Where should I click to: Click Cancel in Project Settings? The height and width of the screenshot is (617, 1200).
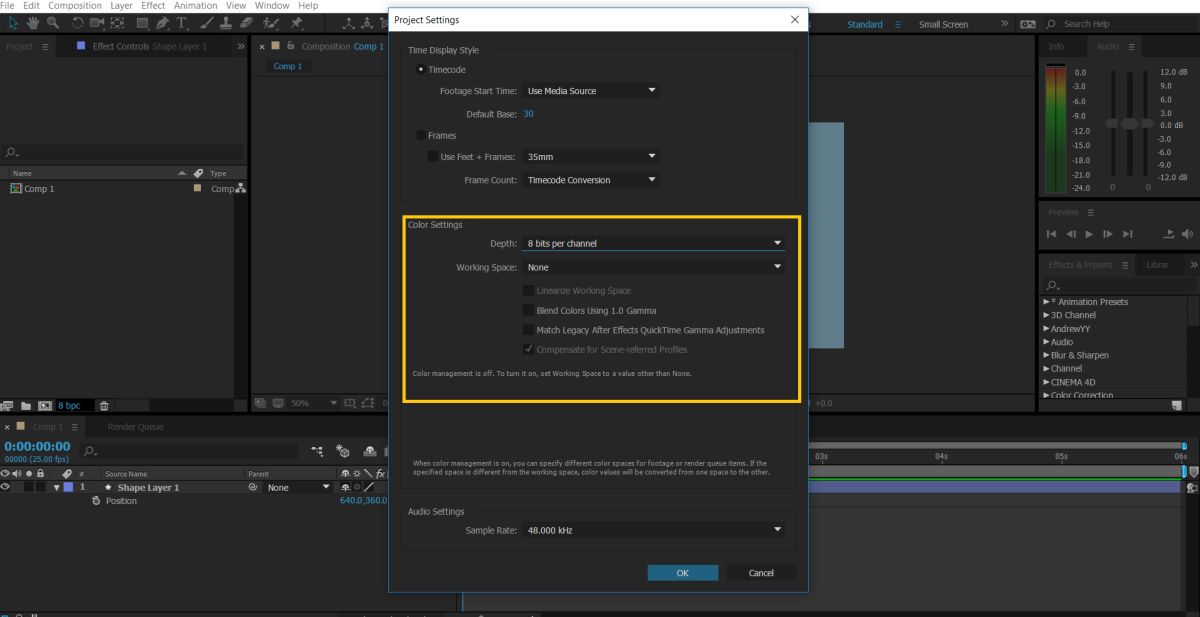click(x=761, y=573)
